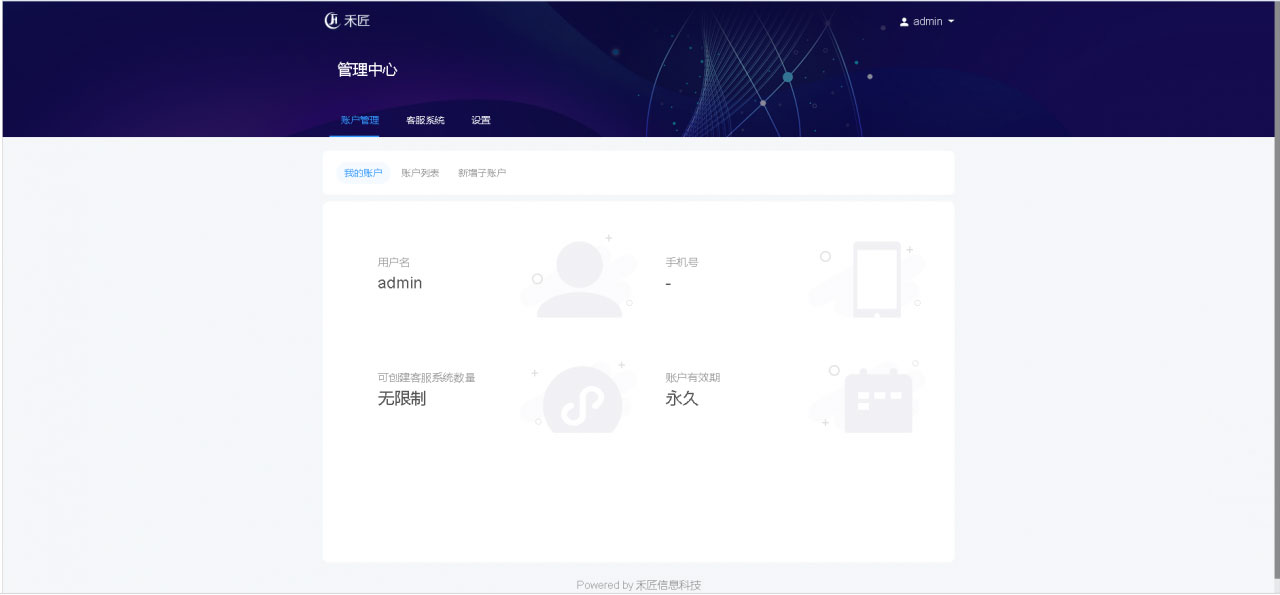
Task: Open 新增子账户 to add a sub-account
Action: tap(482, 173)
